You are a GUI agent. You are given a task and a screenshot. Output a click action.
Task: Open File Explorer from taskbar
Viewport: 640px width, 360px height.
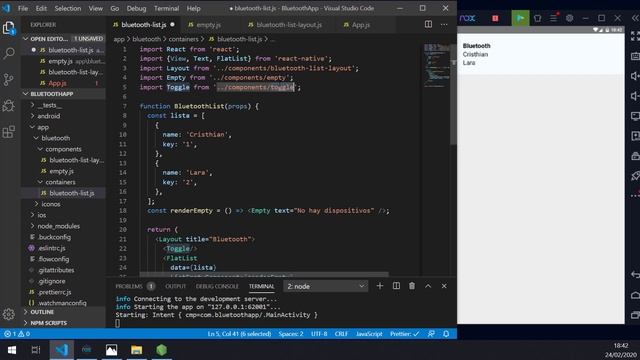(136, 350)
